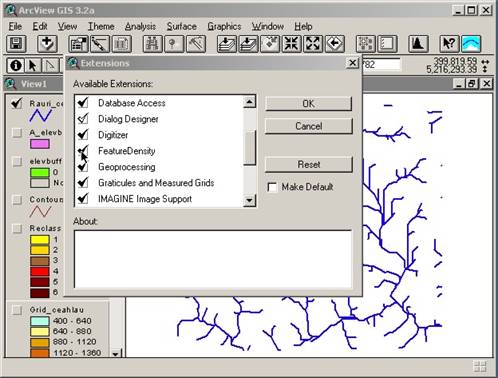Open the Analysis menu
Image resolution: width=498 pixels, height=378 pixels.
(140, 26)
